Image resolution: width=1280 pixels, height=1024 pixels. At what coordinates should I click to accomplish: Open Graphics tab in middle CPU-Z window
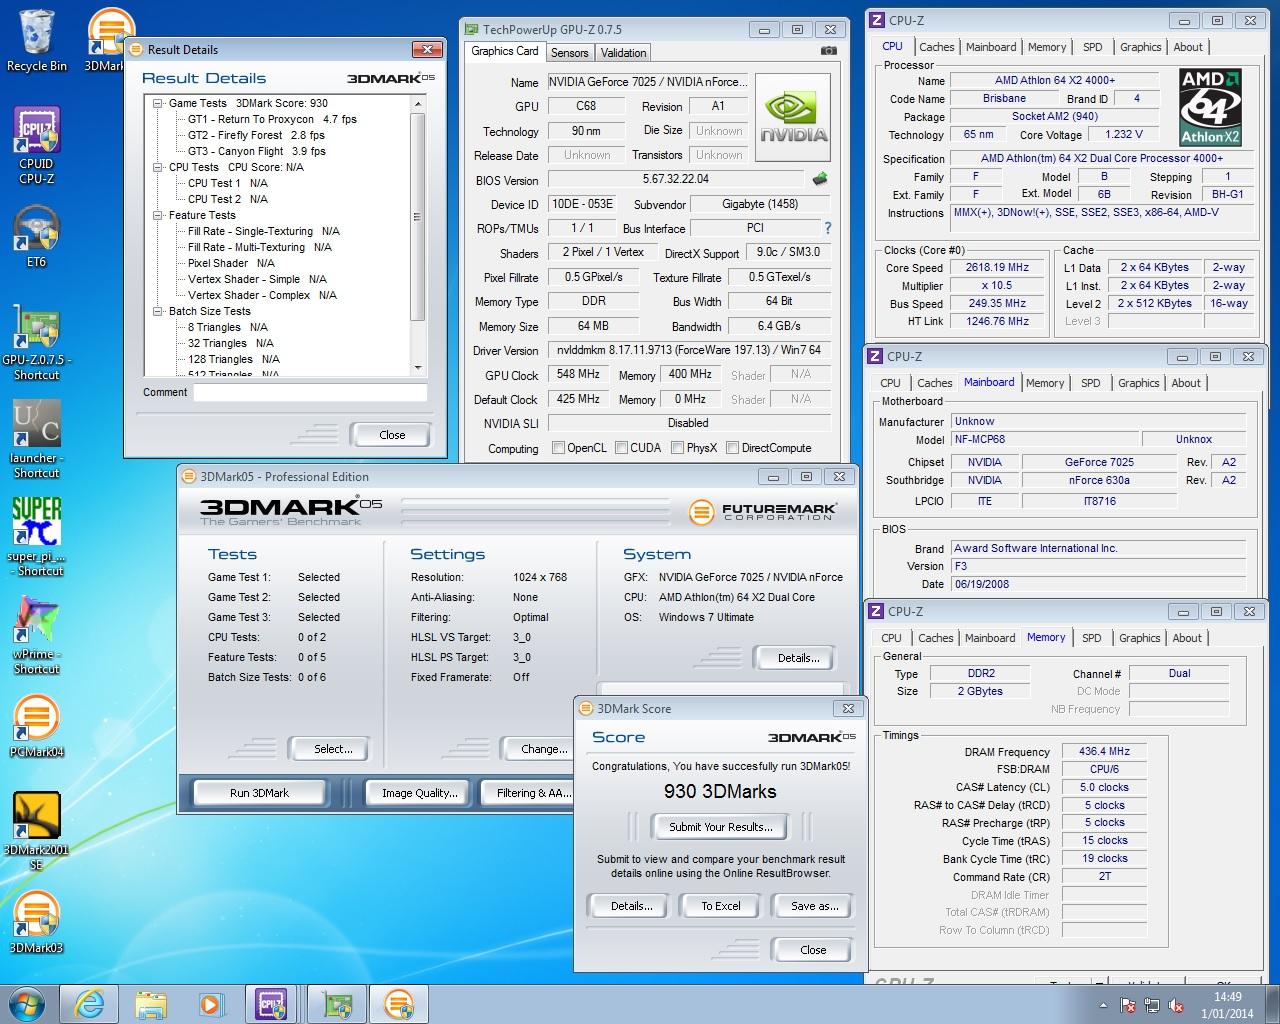point(1138,383)
